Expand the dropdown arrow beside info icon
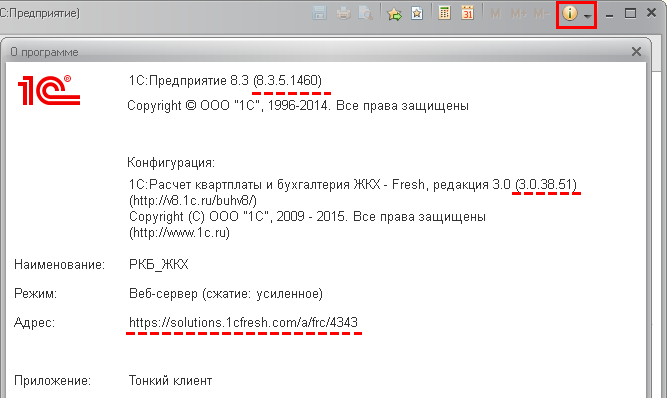The image size is (667, 398). [x=587, y=16]
